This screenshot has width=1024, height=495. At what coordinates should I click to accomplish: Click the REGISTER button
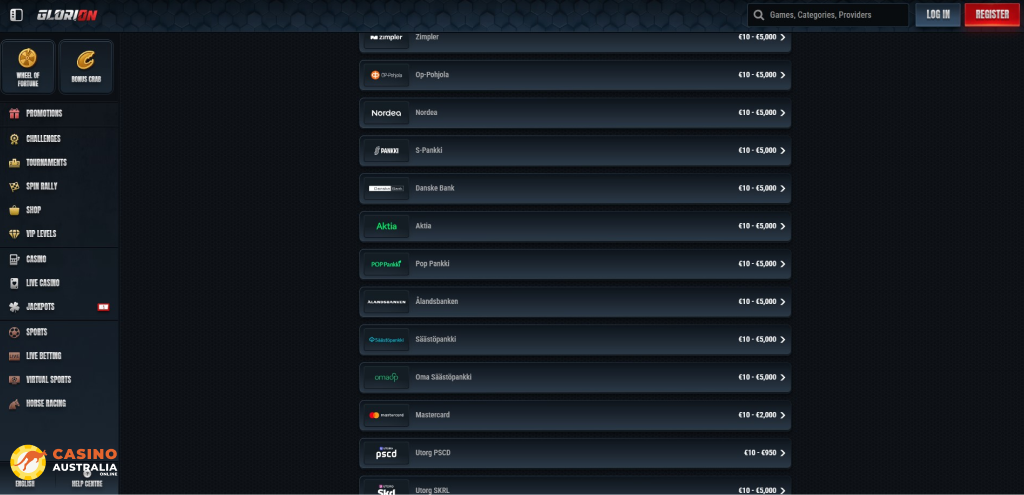coord(992,14)
